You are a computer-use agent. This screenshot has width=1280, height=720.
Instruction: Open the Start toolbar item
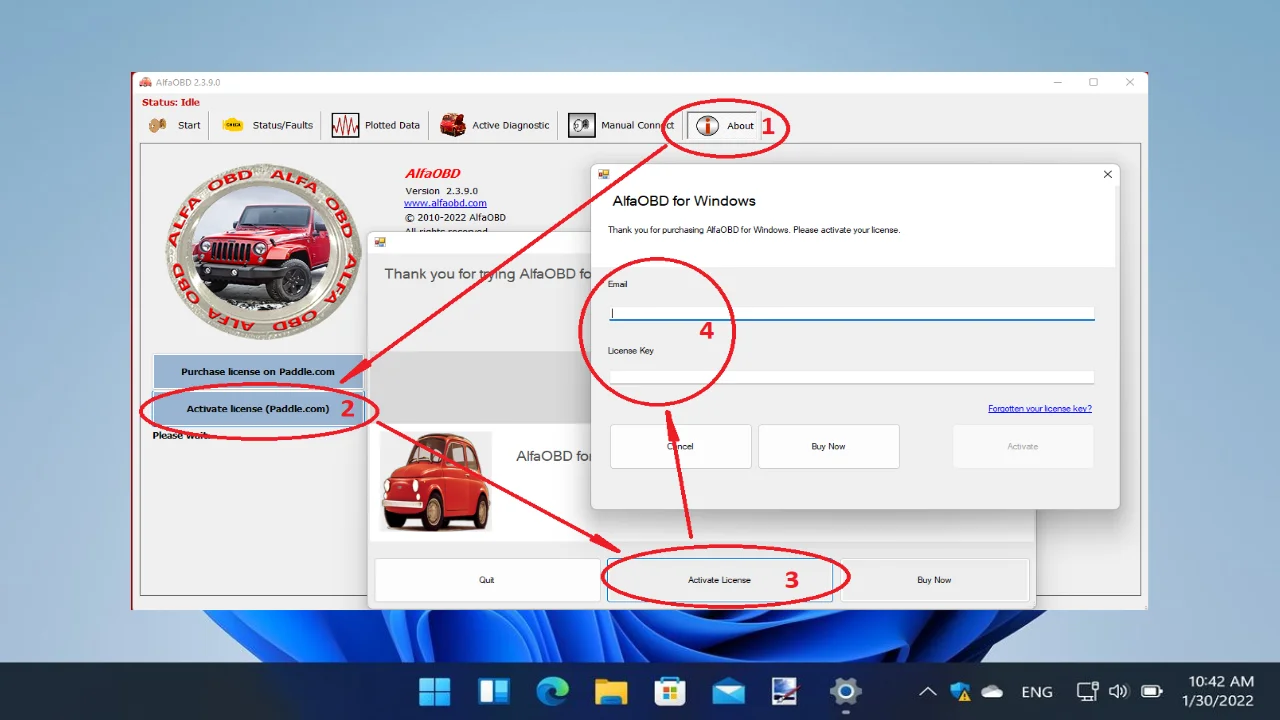click(x=175, y=125)
